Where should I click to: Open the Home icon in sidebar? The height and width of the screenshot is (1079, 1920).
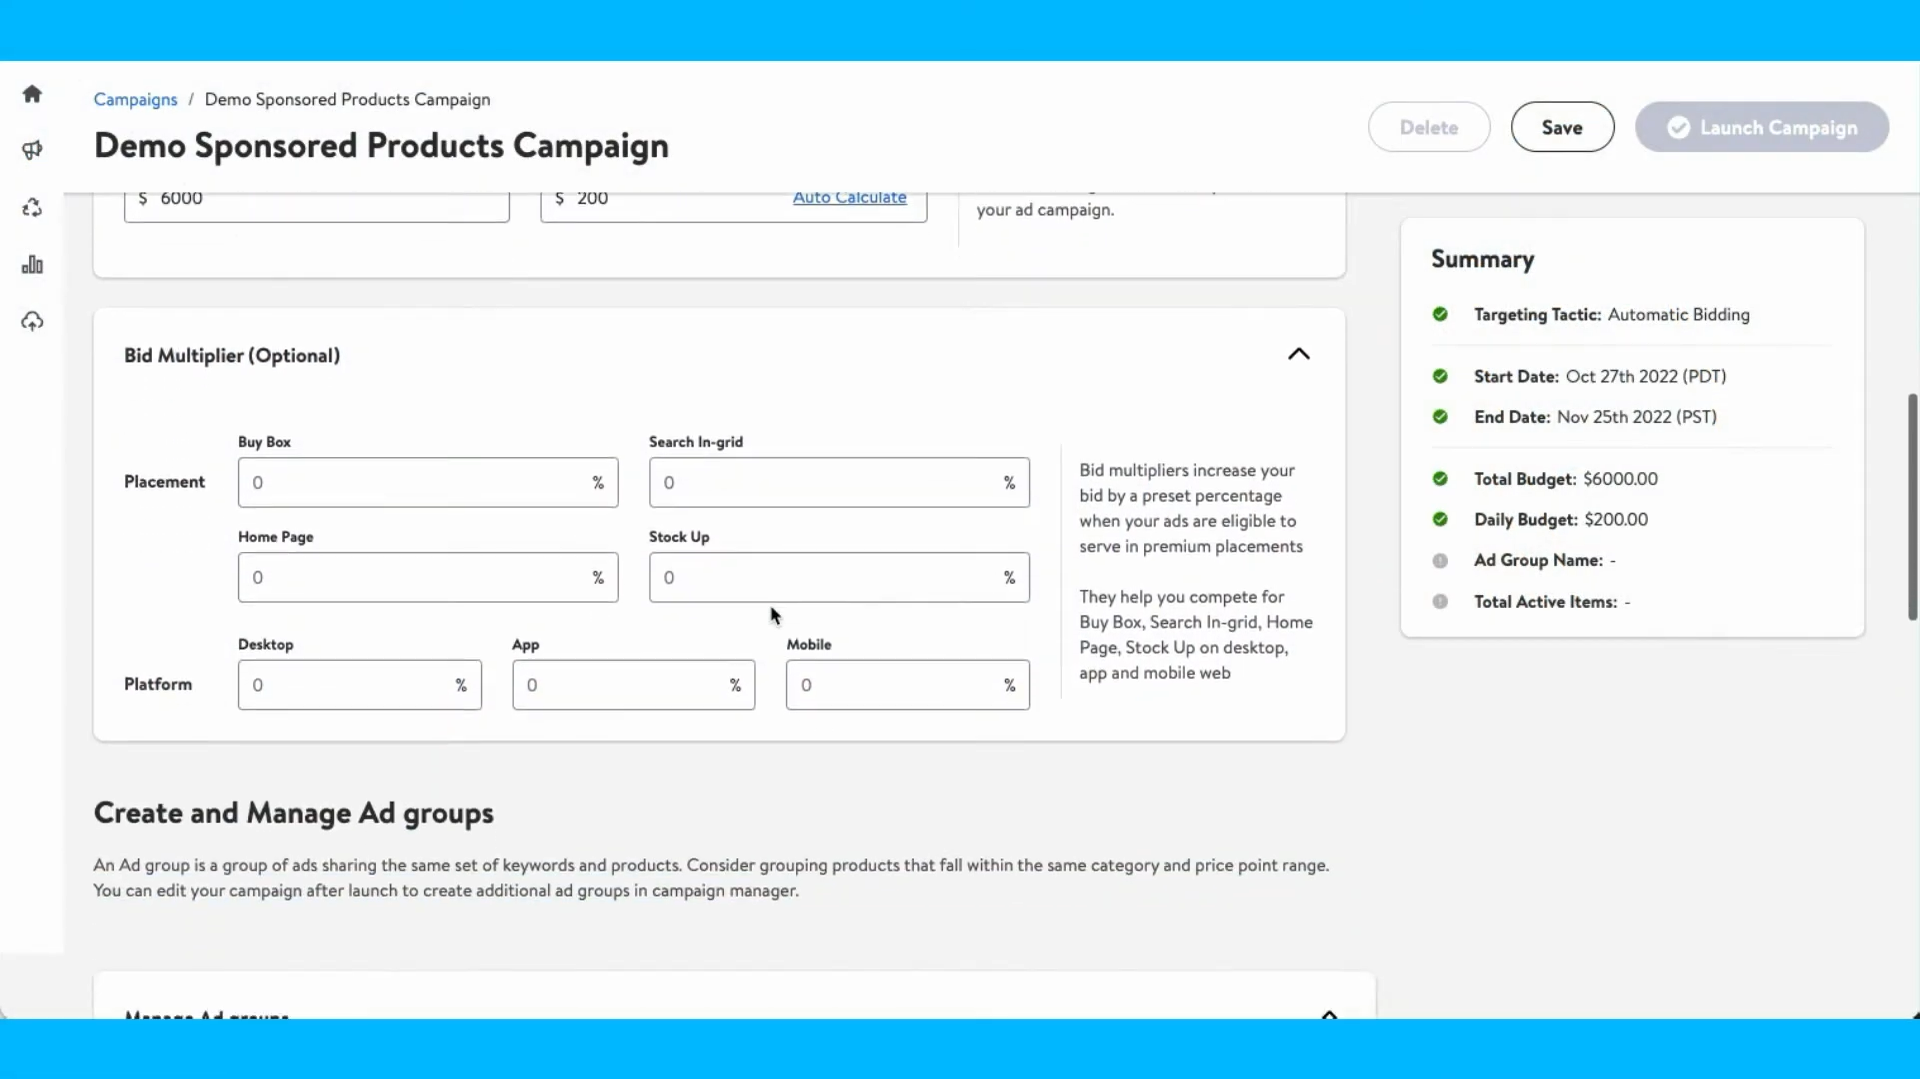pos(32,94)
